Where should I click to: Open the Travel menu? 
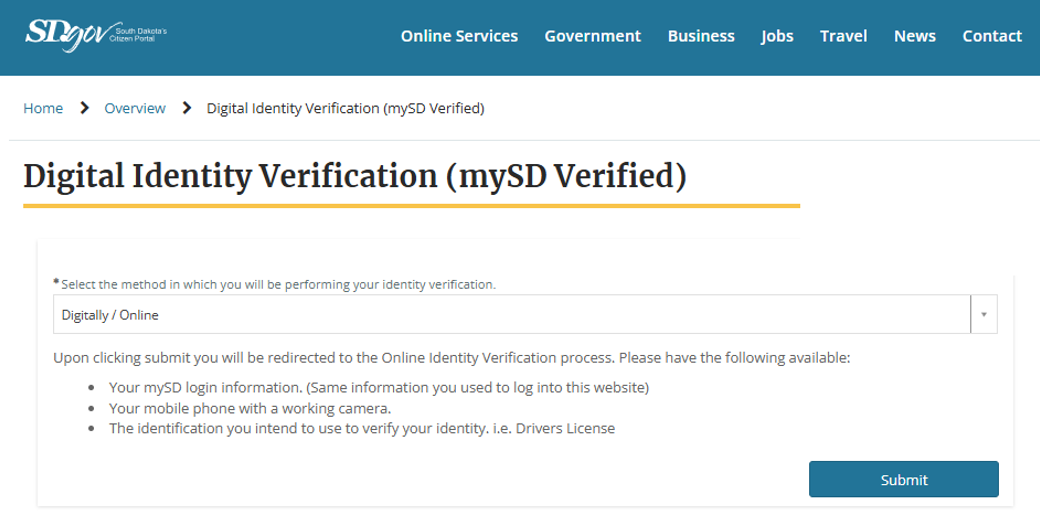click(843, 36)
